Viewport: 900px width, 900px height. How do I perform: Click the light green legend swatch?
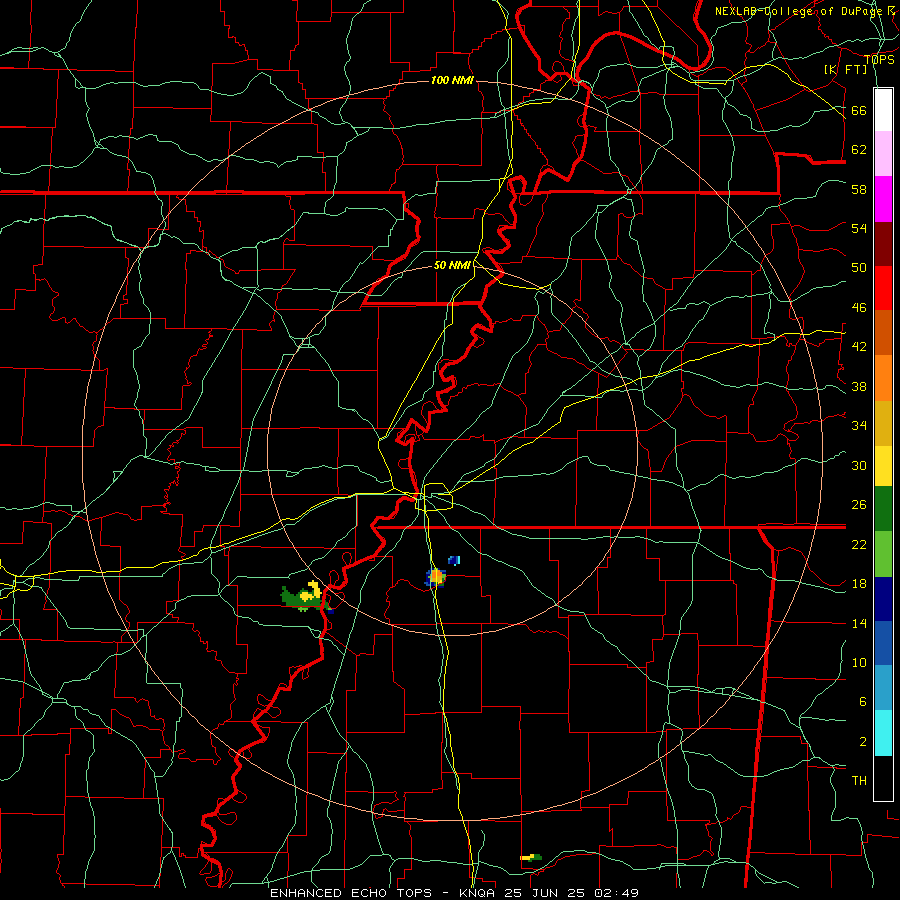pos(883,554)
